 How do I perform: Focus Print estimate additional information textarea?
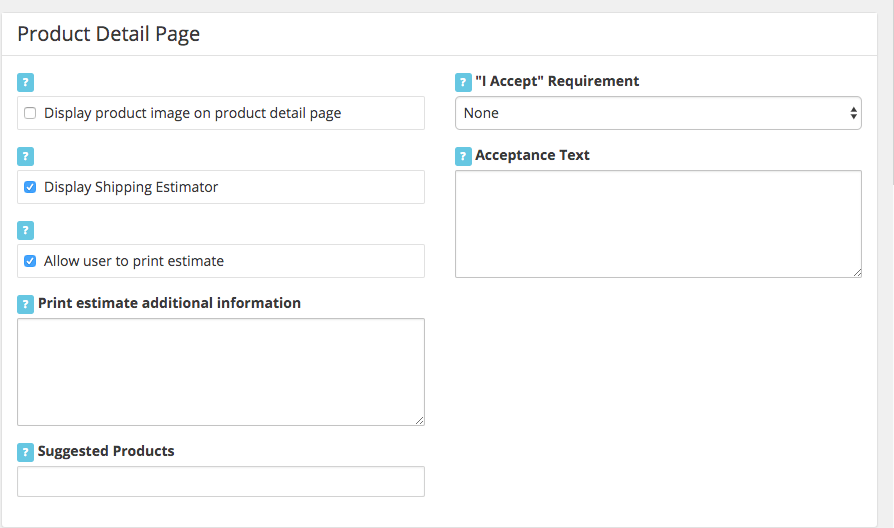pos(221,372)
